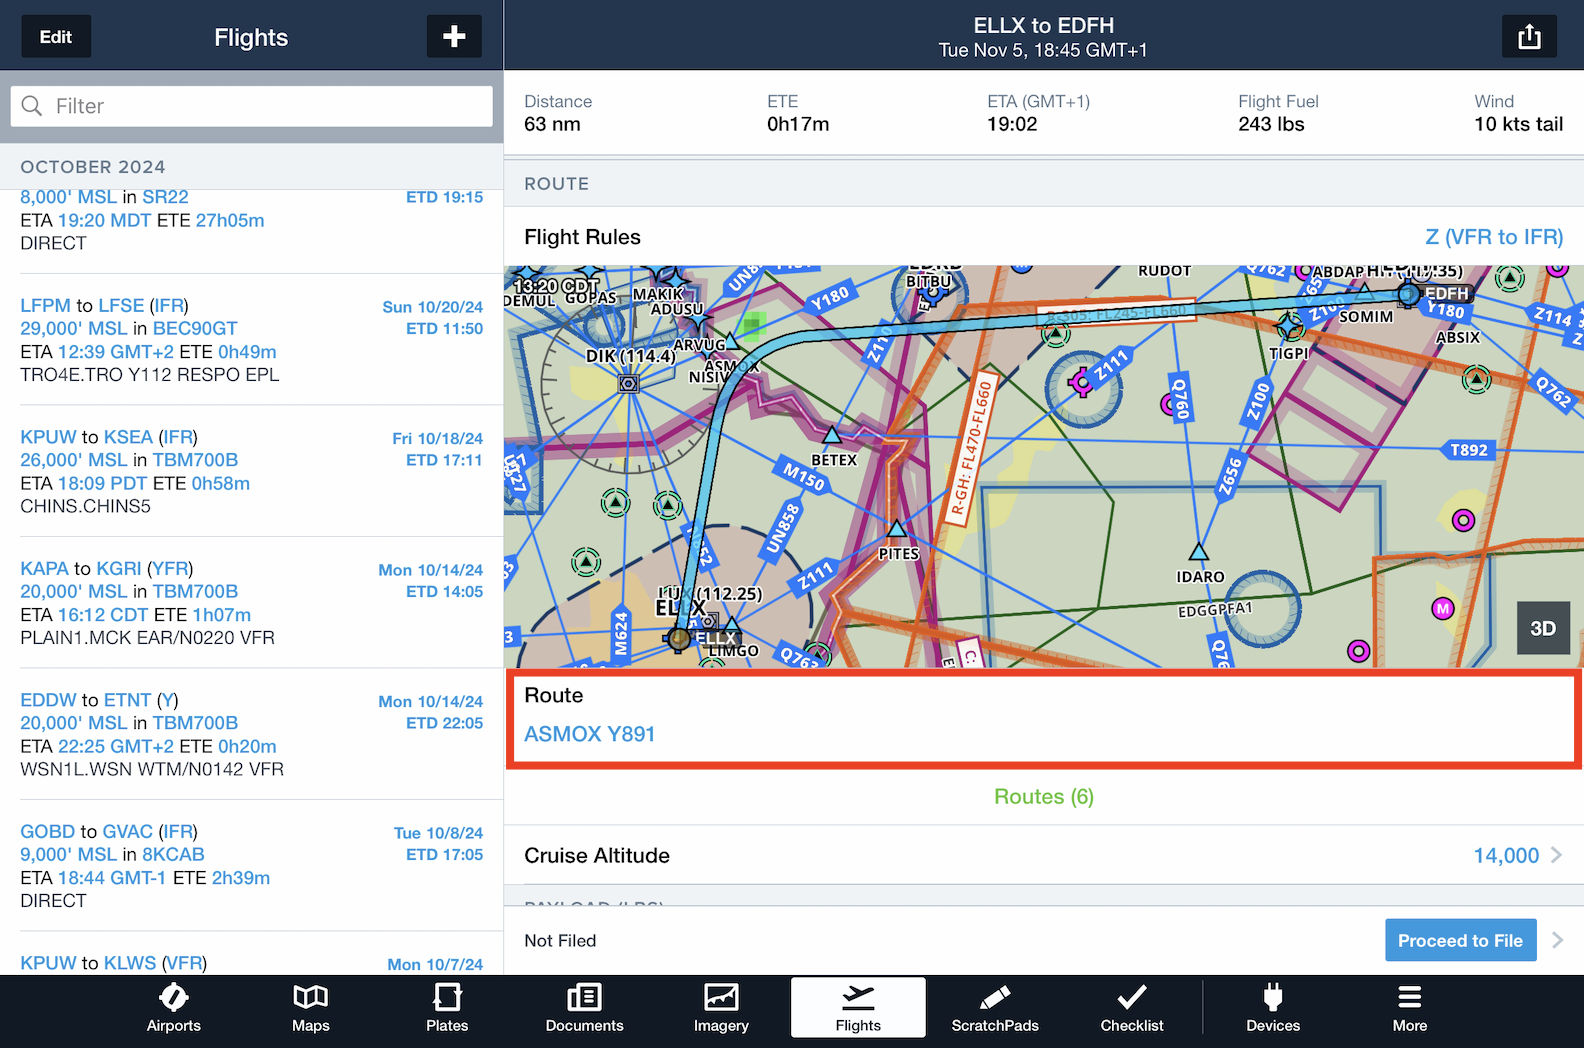Screen dimensions: 1584x1048
Task: Open the Checklist tab
Action: point(1131,1008)
